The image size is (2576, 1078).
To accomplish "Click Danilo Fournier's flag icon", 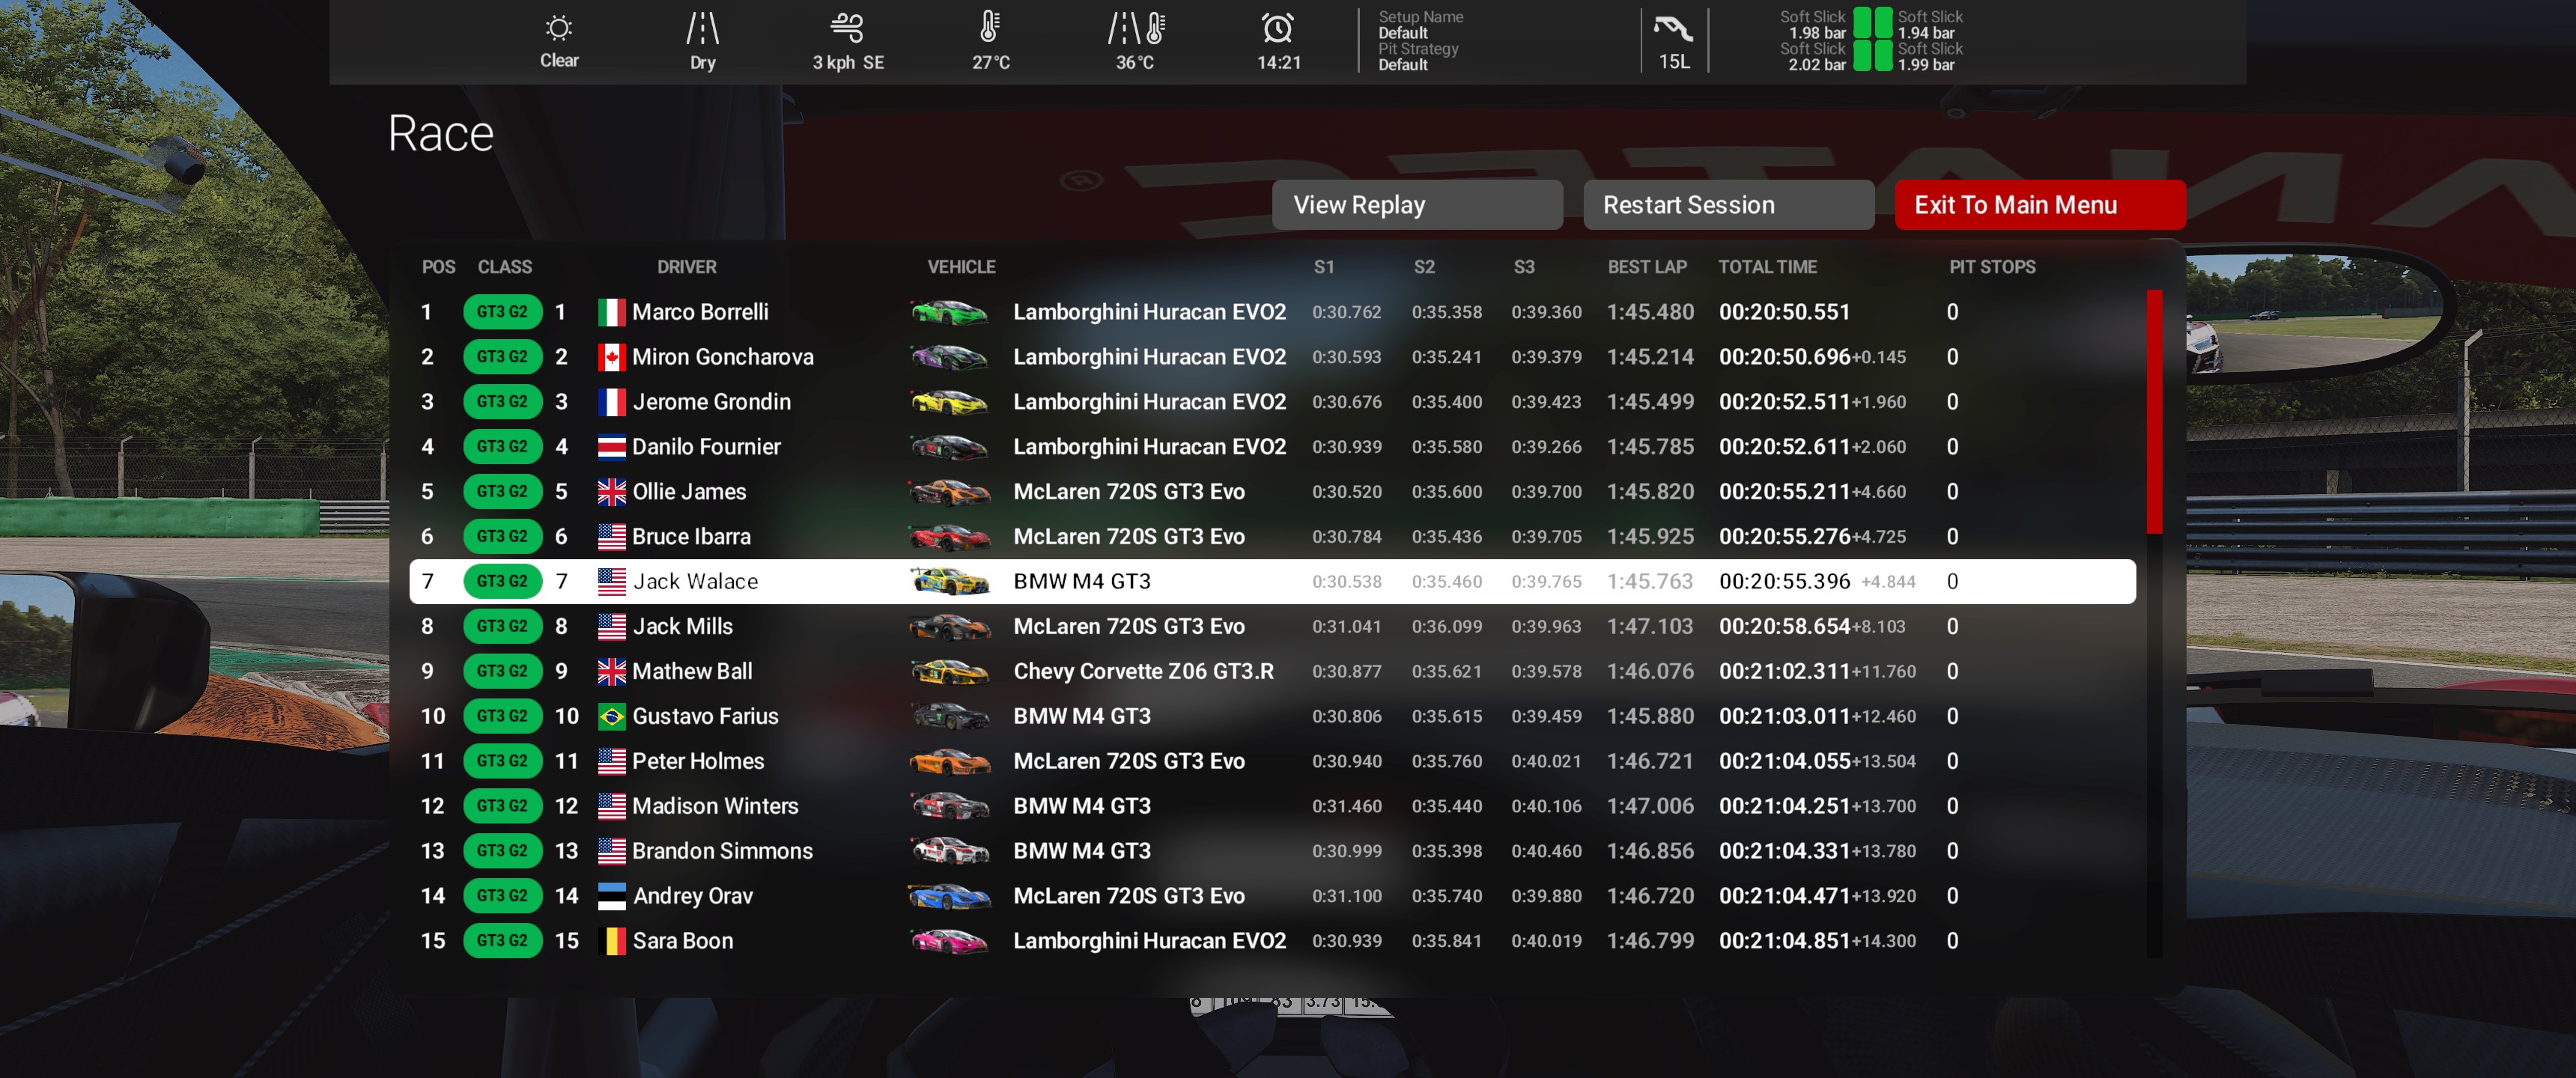I will tap(611, 447).
